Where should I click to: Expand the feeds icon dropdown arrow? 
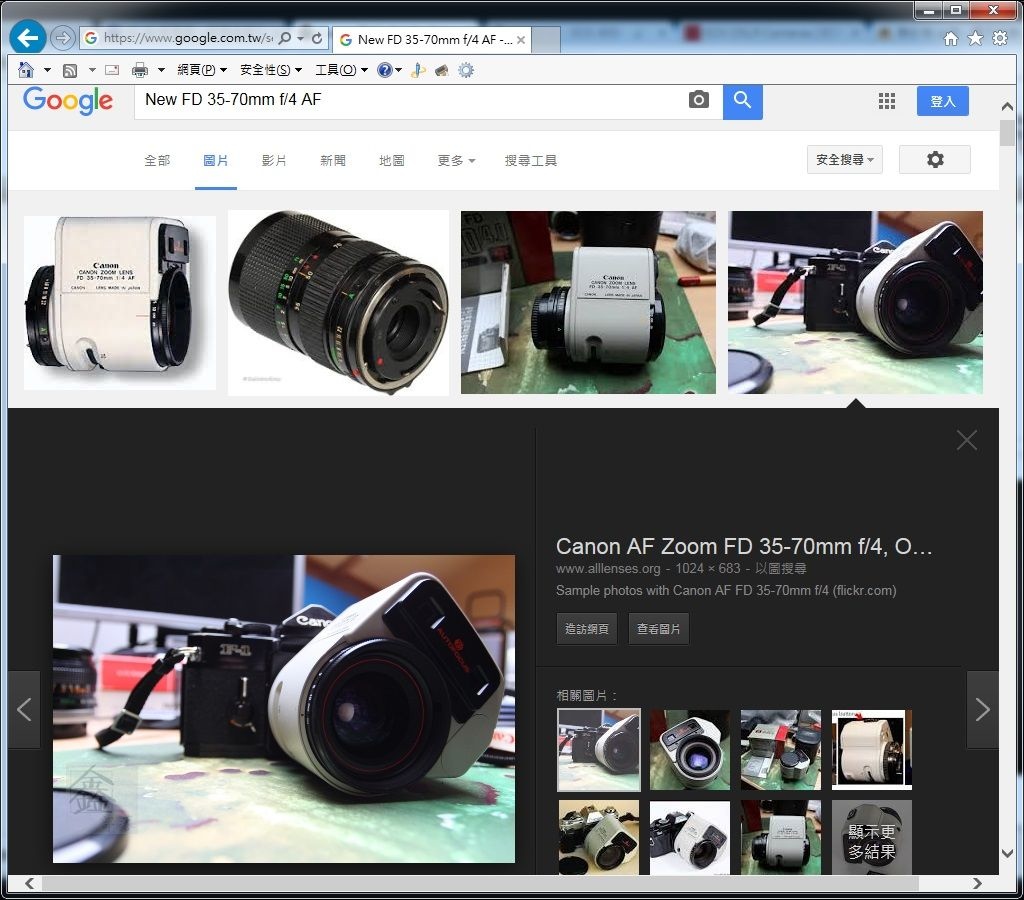(92, 70)
